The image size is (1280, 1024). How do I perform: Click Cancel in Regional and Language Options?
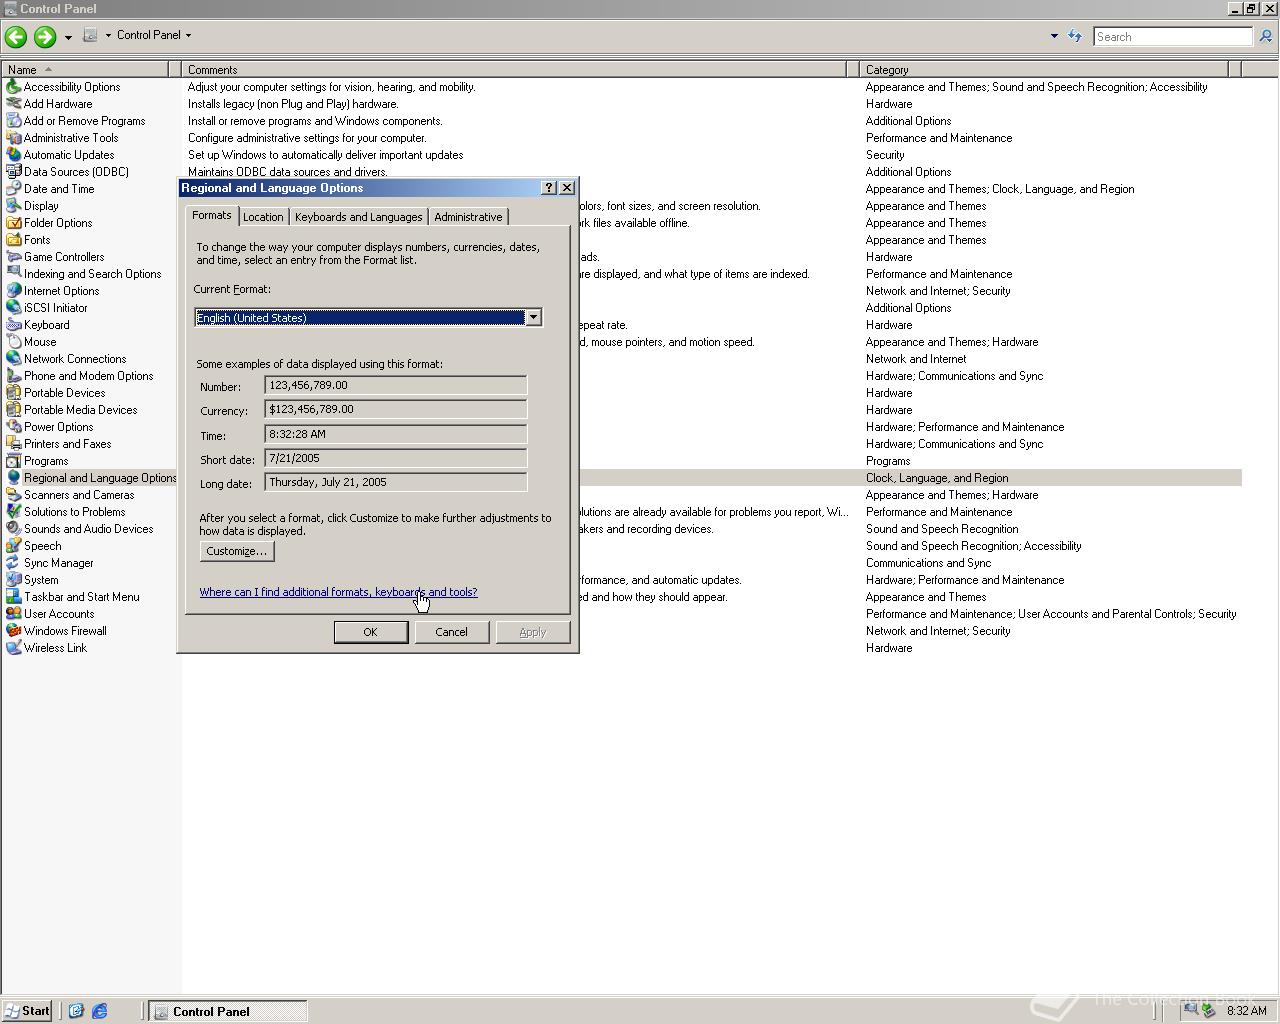(x=451, y=632)
